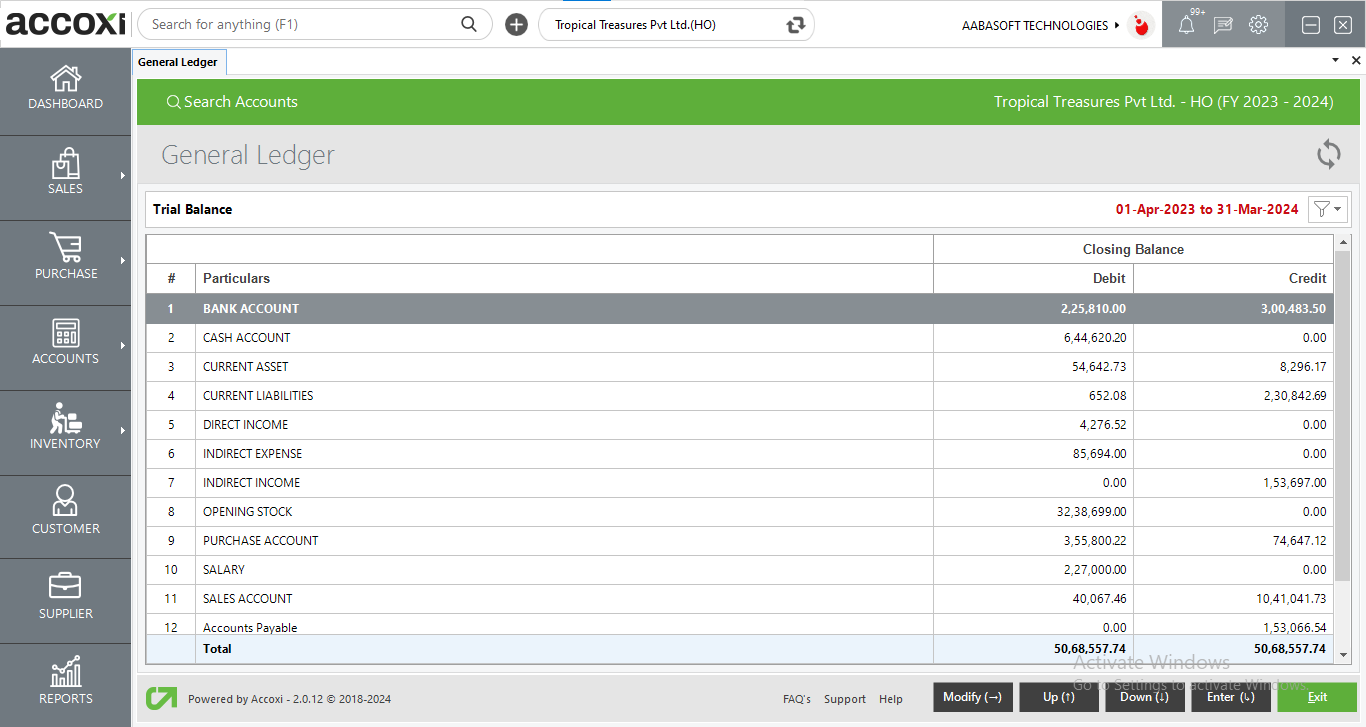Open the Reports chart icon

65,672
